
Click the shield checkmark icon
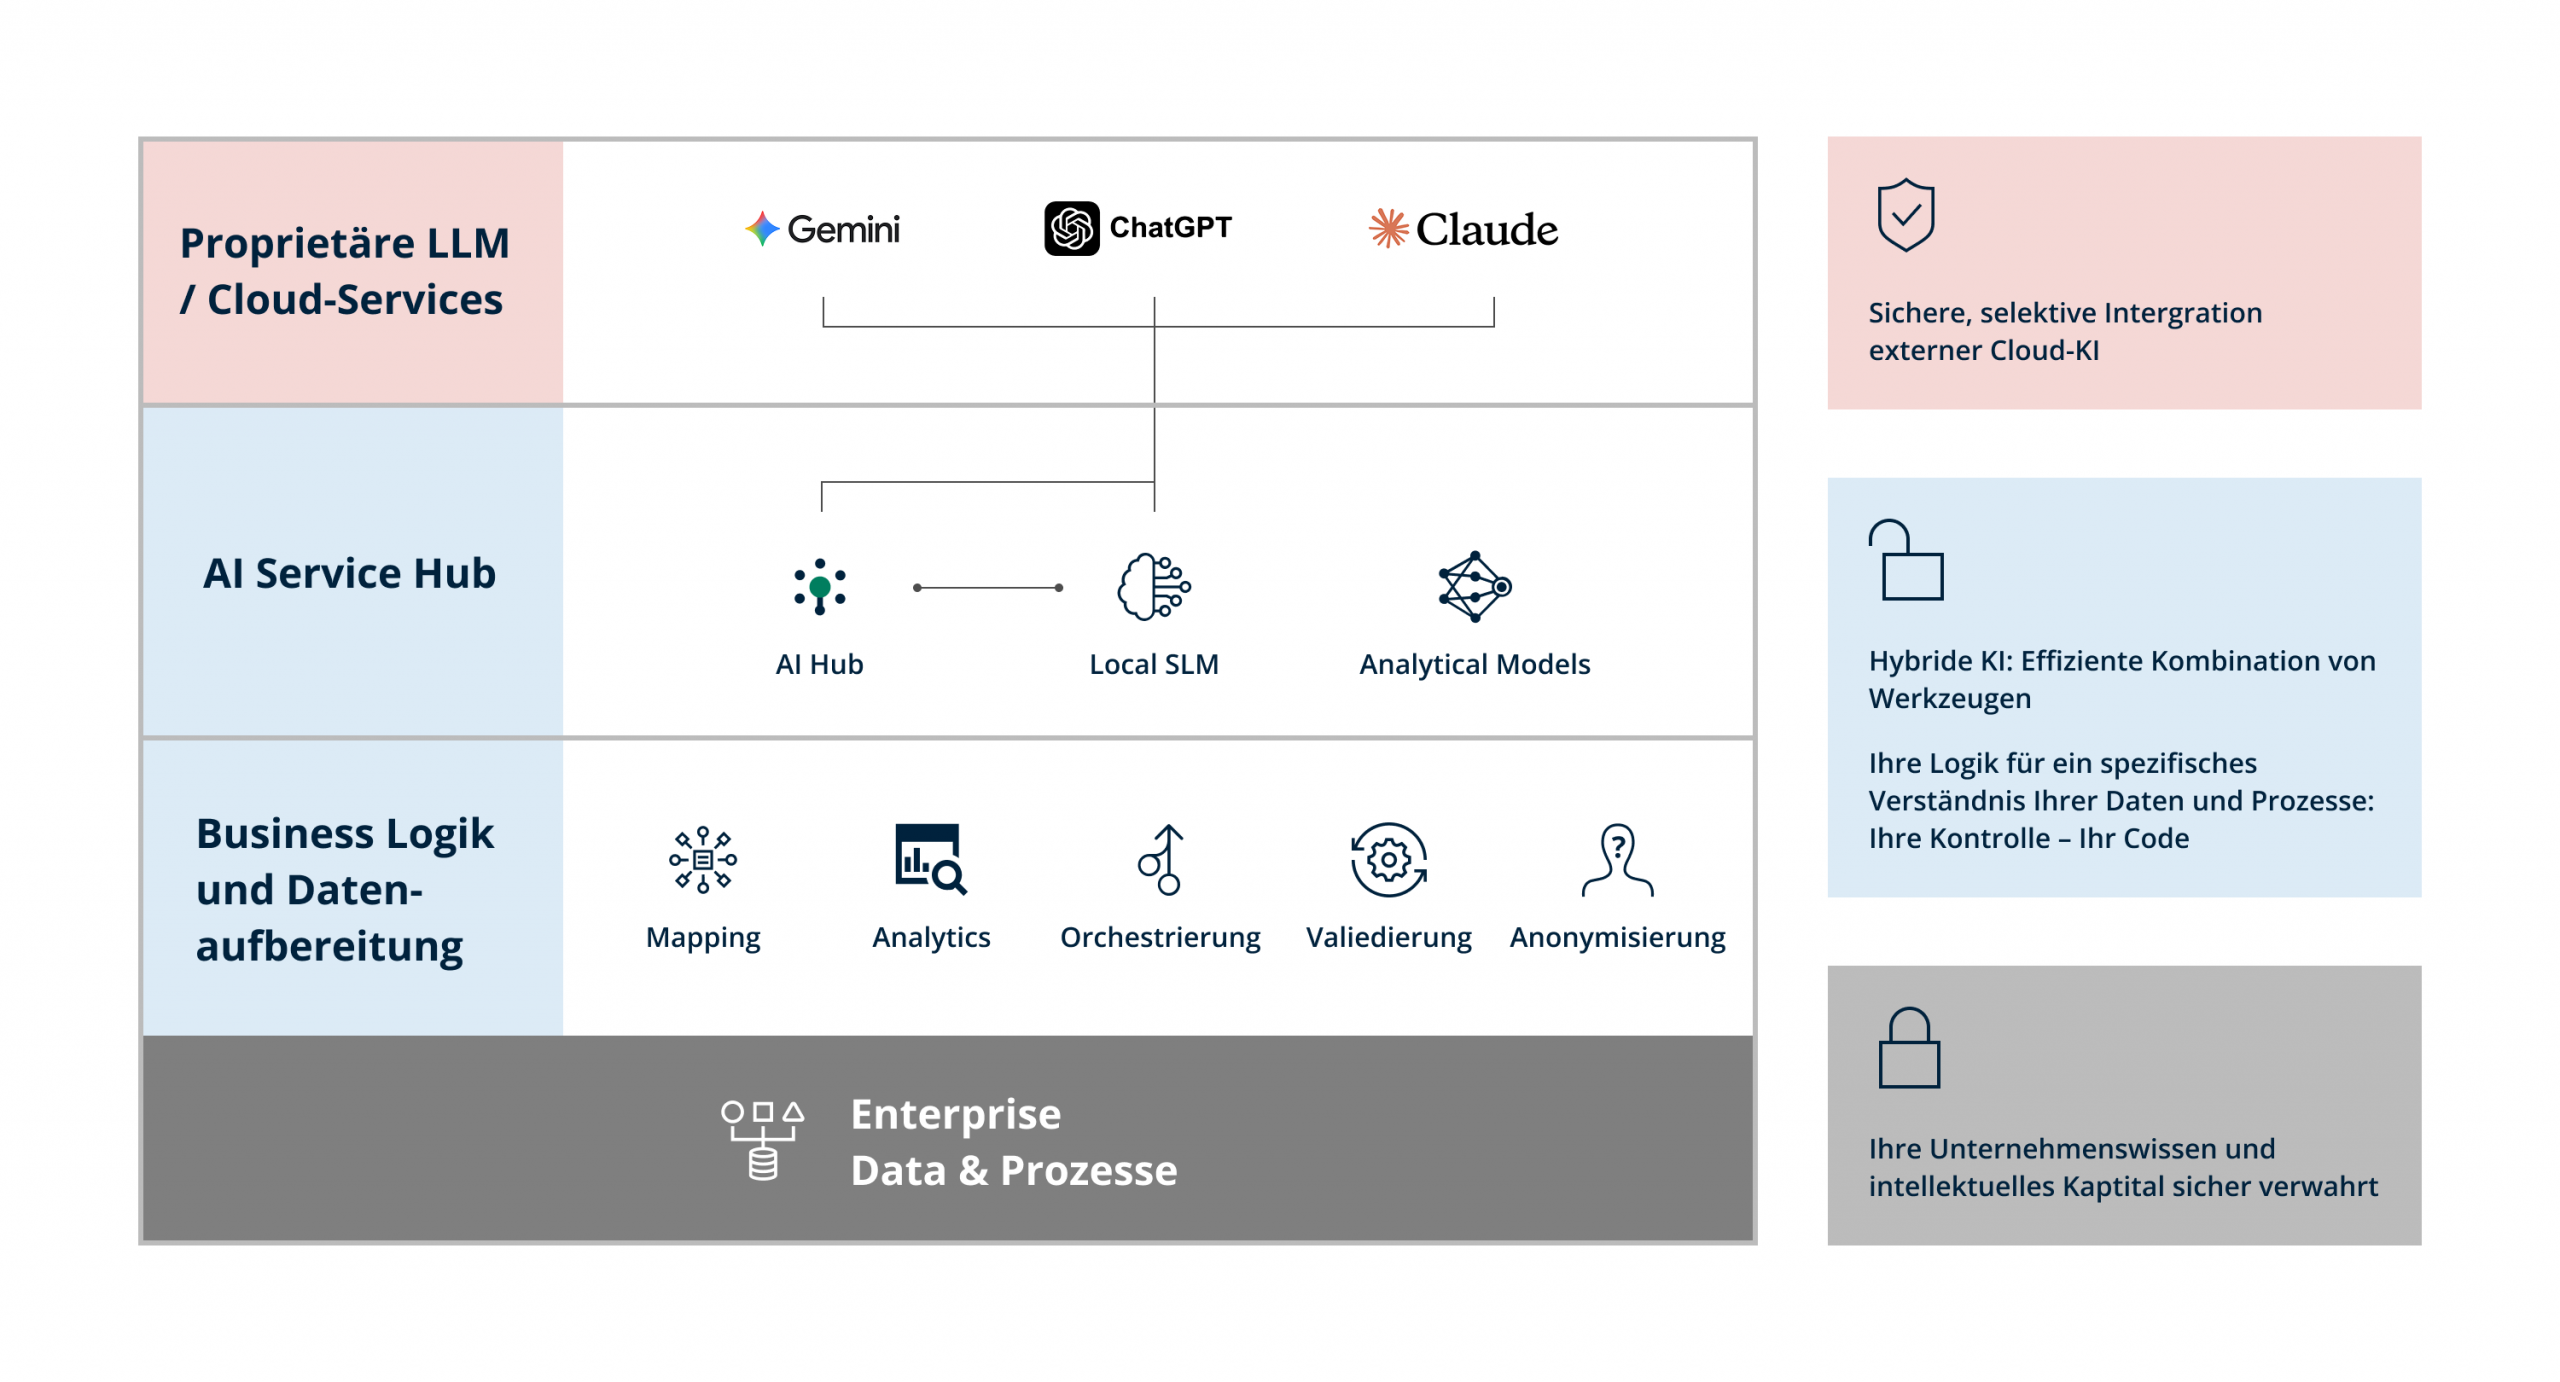pyautogui.click(x=1905, y=215)
